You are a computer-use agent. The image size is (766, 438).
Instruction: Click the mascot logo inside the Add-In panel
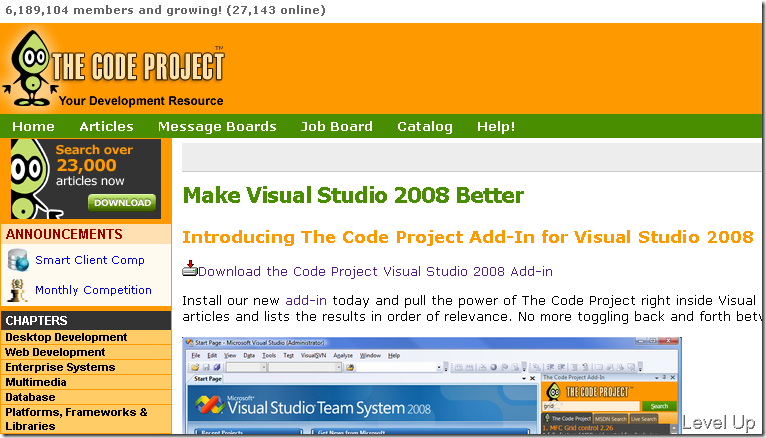[x=553, y=391]
